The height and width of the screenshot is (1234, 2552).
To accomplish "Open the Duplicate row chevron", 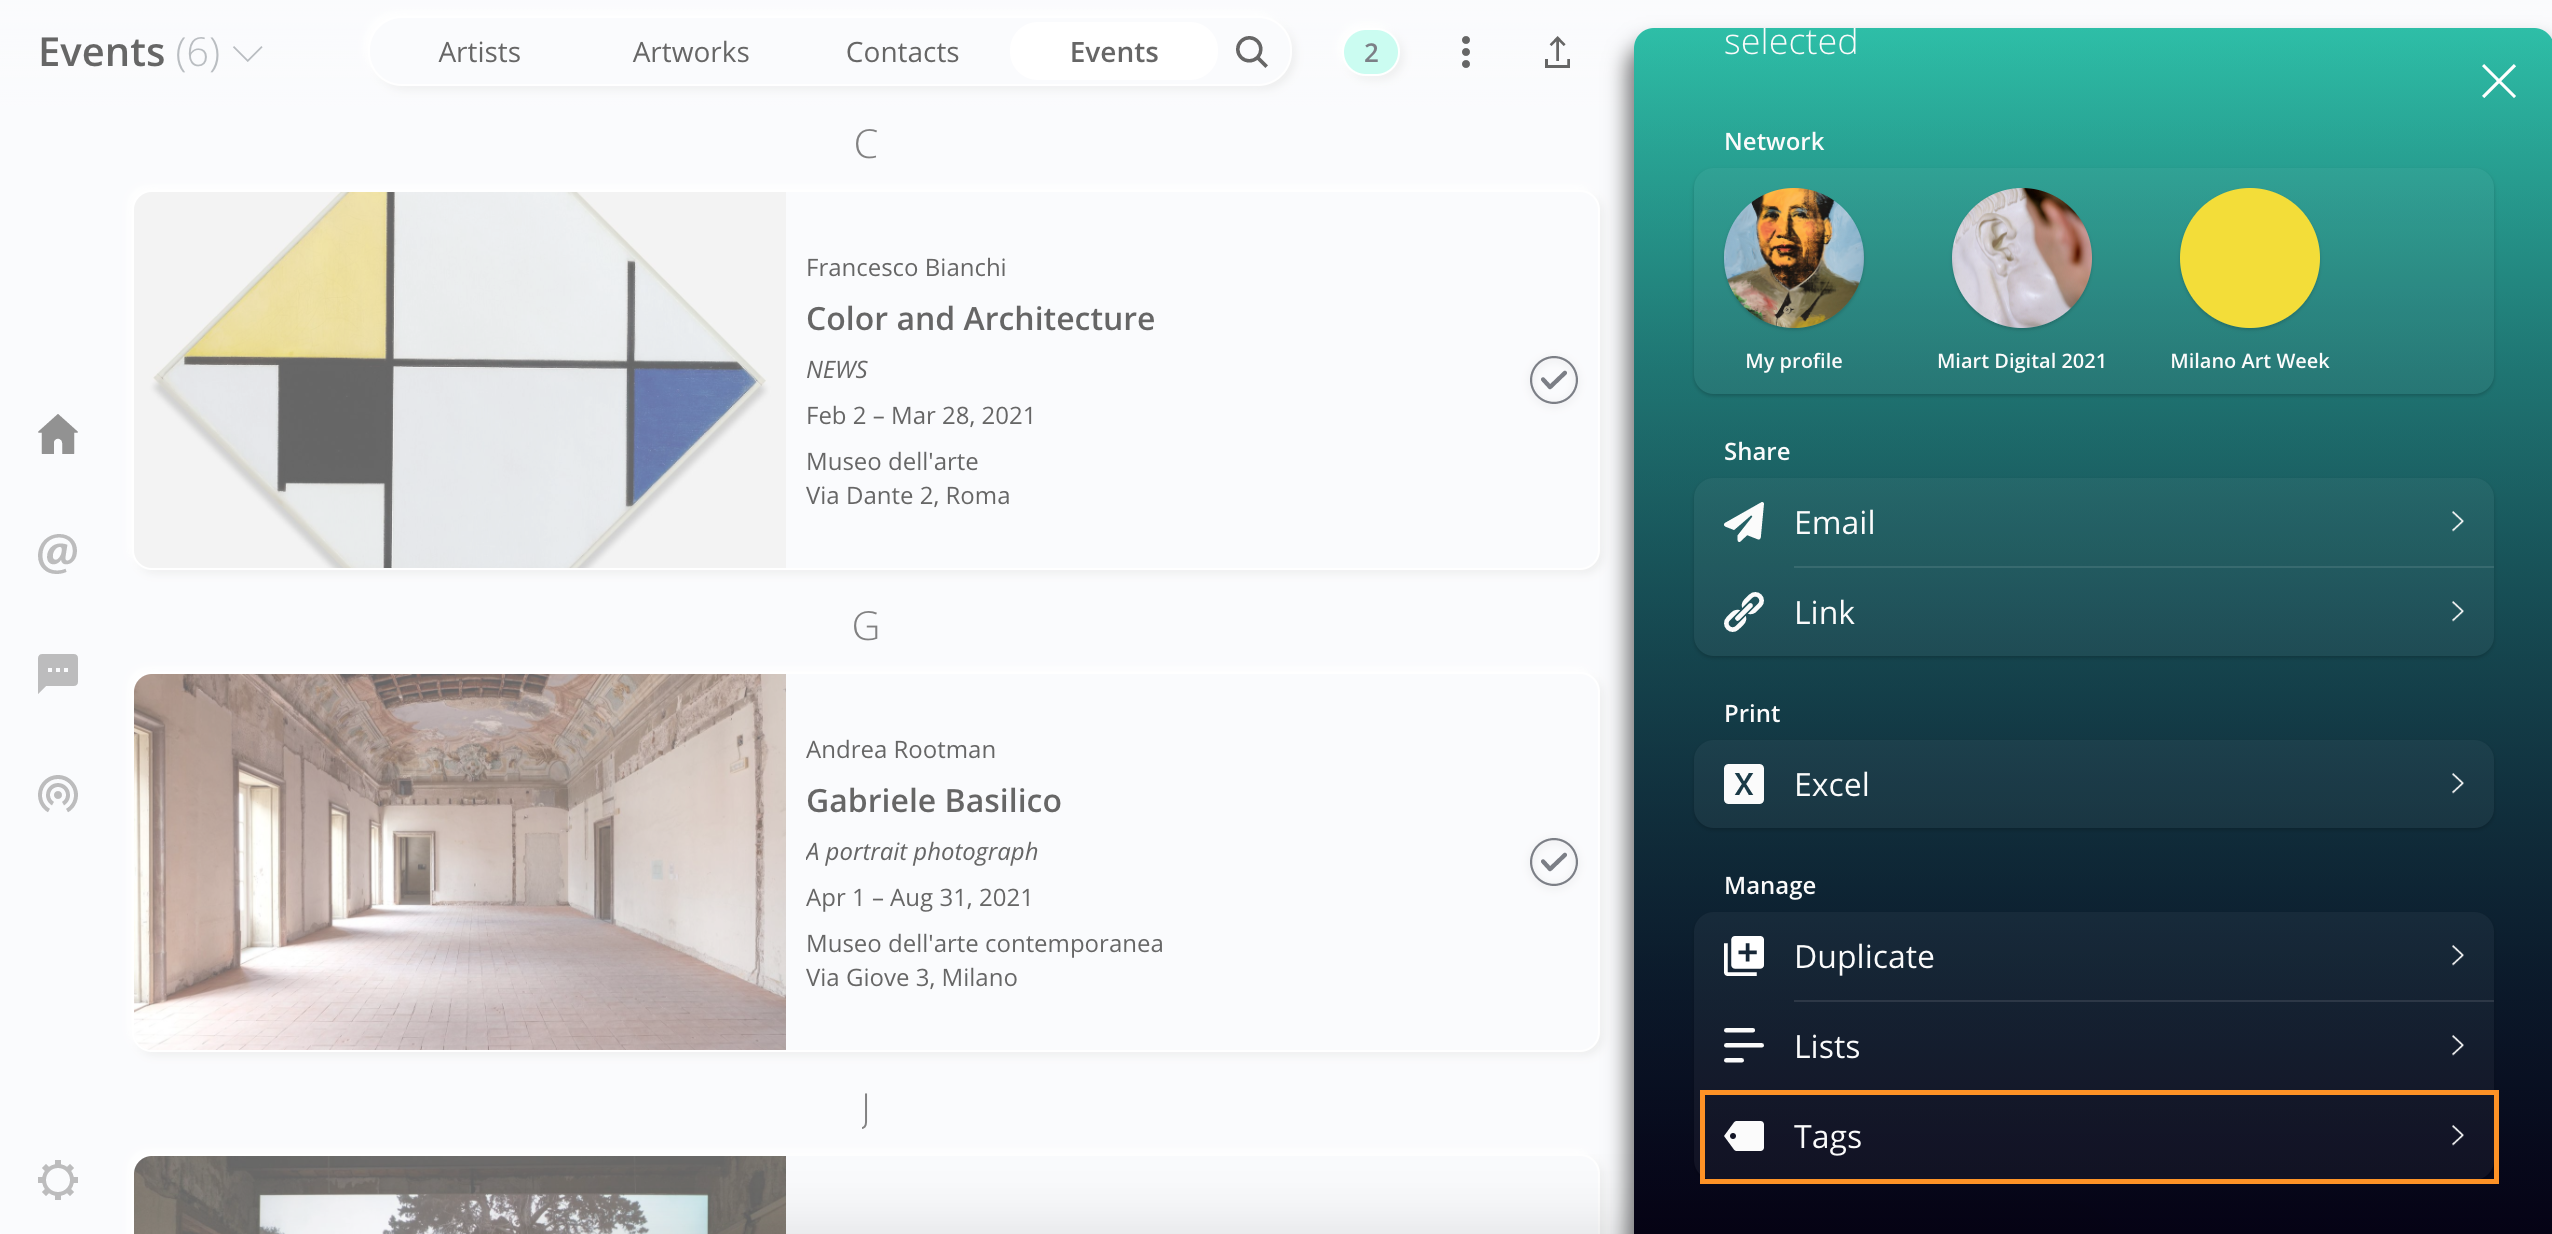I will coord(2458,955).
